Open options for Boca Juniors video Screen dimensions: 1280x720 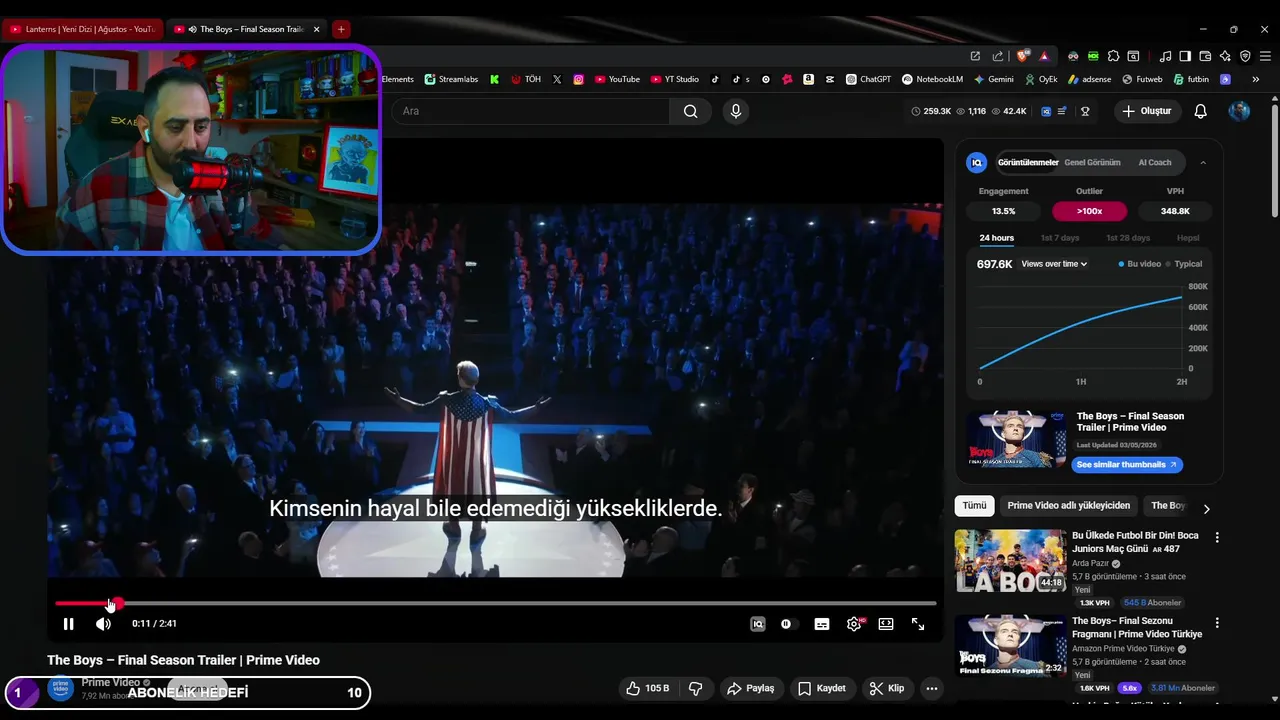pos(1217,538)
